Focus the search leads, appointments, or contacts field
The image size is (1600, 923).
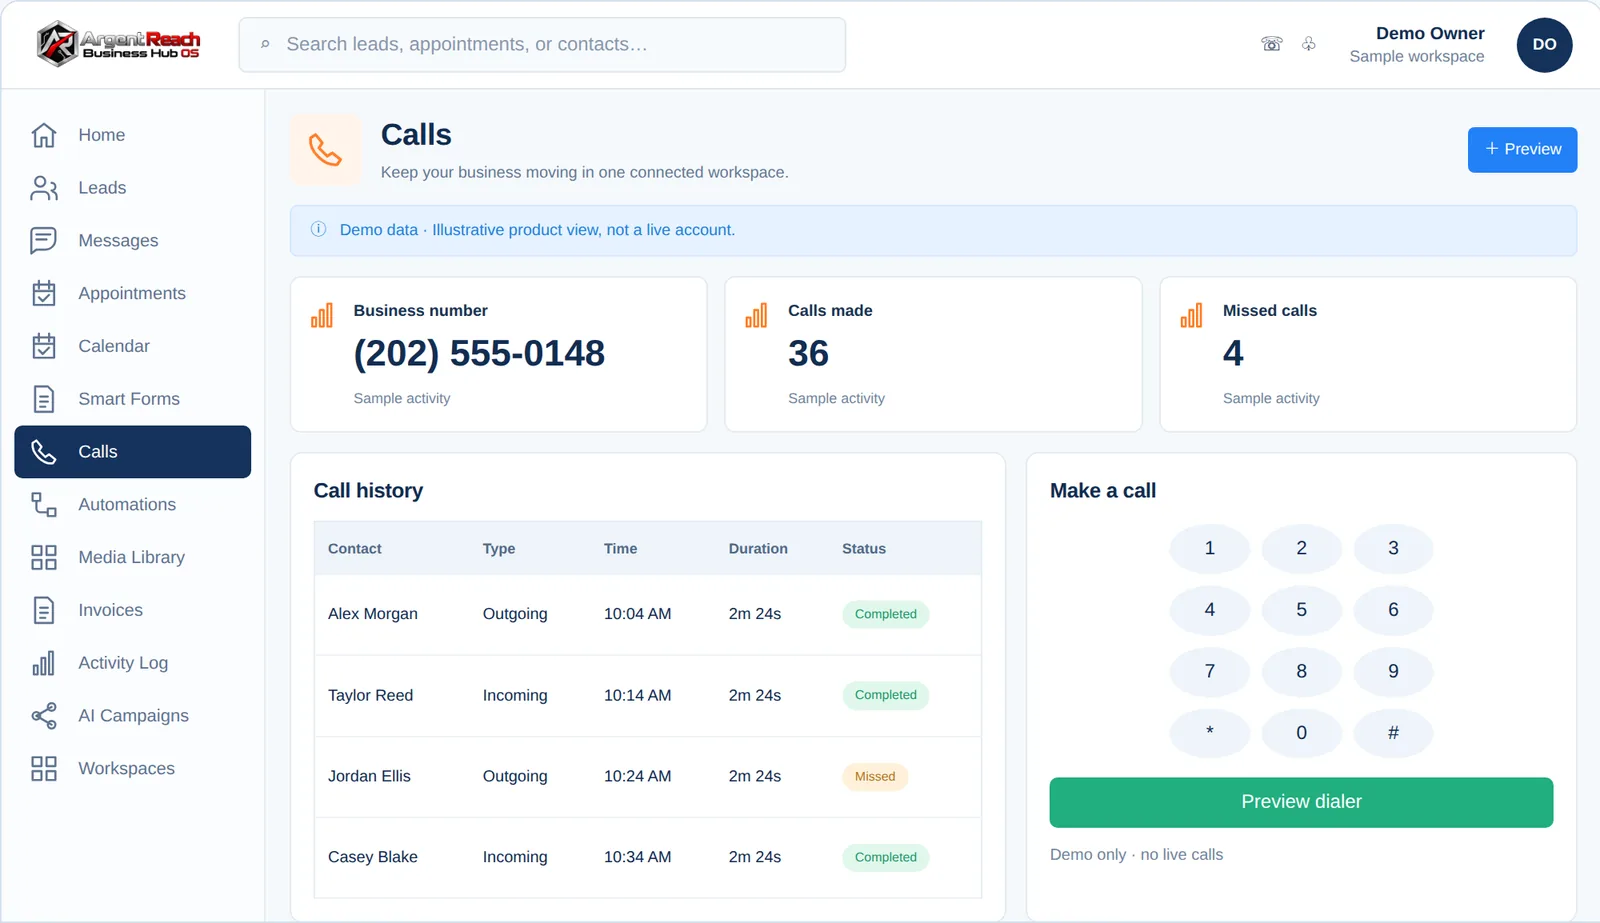[x=542, y=45]
